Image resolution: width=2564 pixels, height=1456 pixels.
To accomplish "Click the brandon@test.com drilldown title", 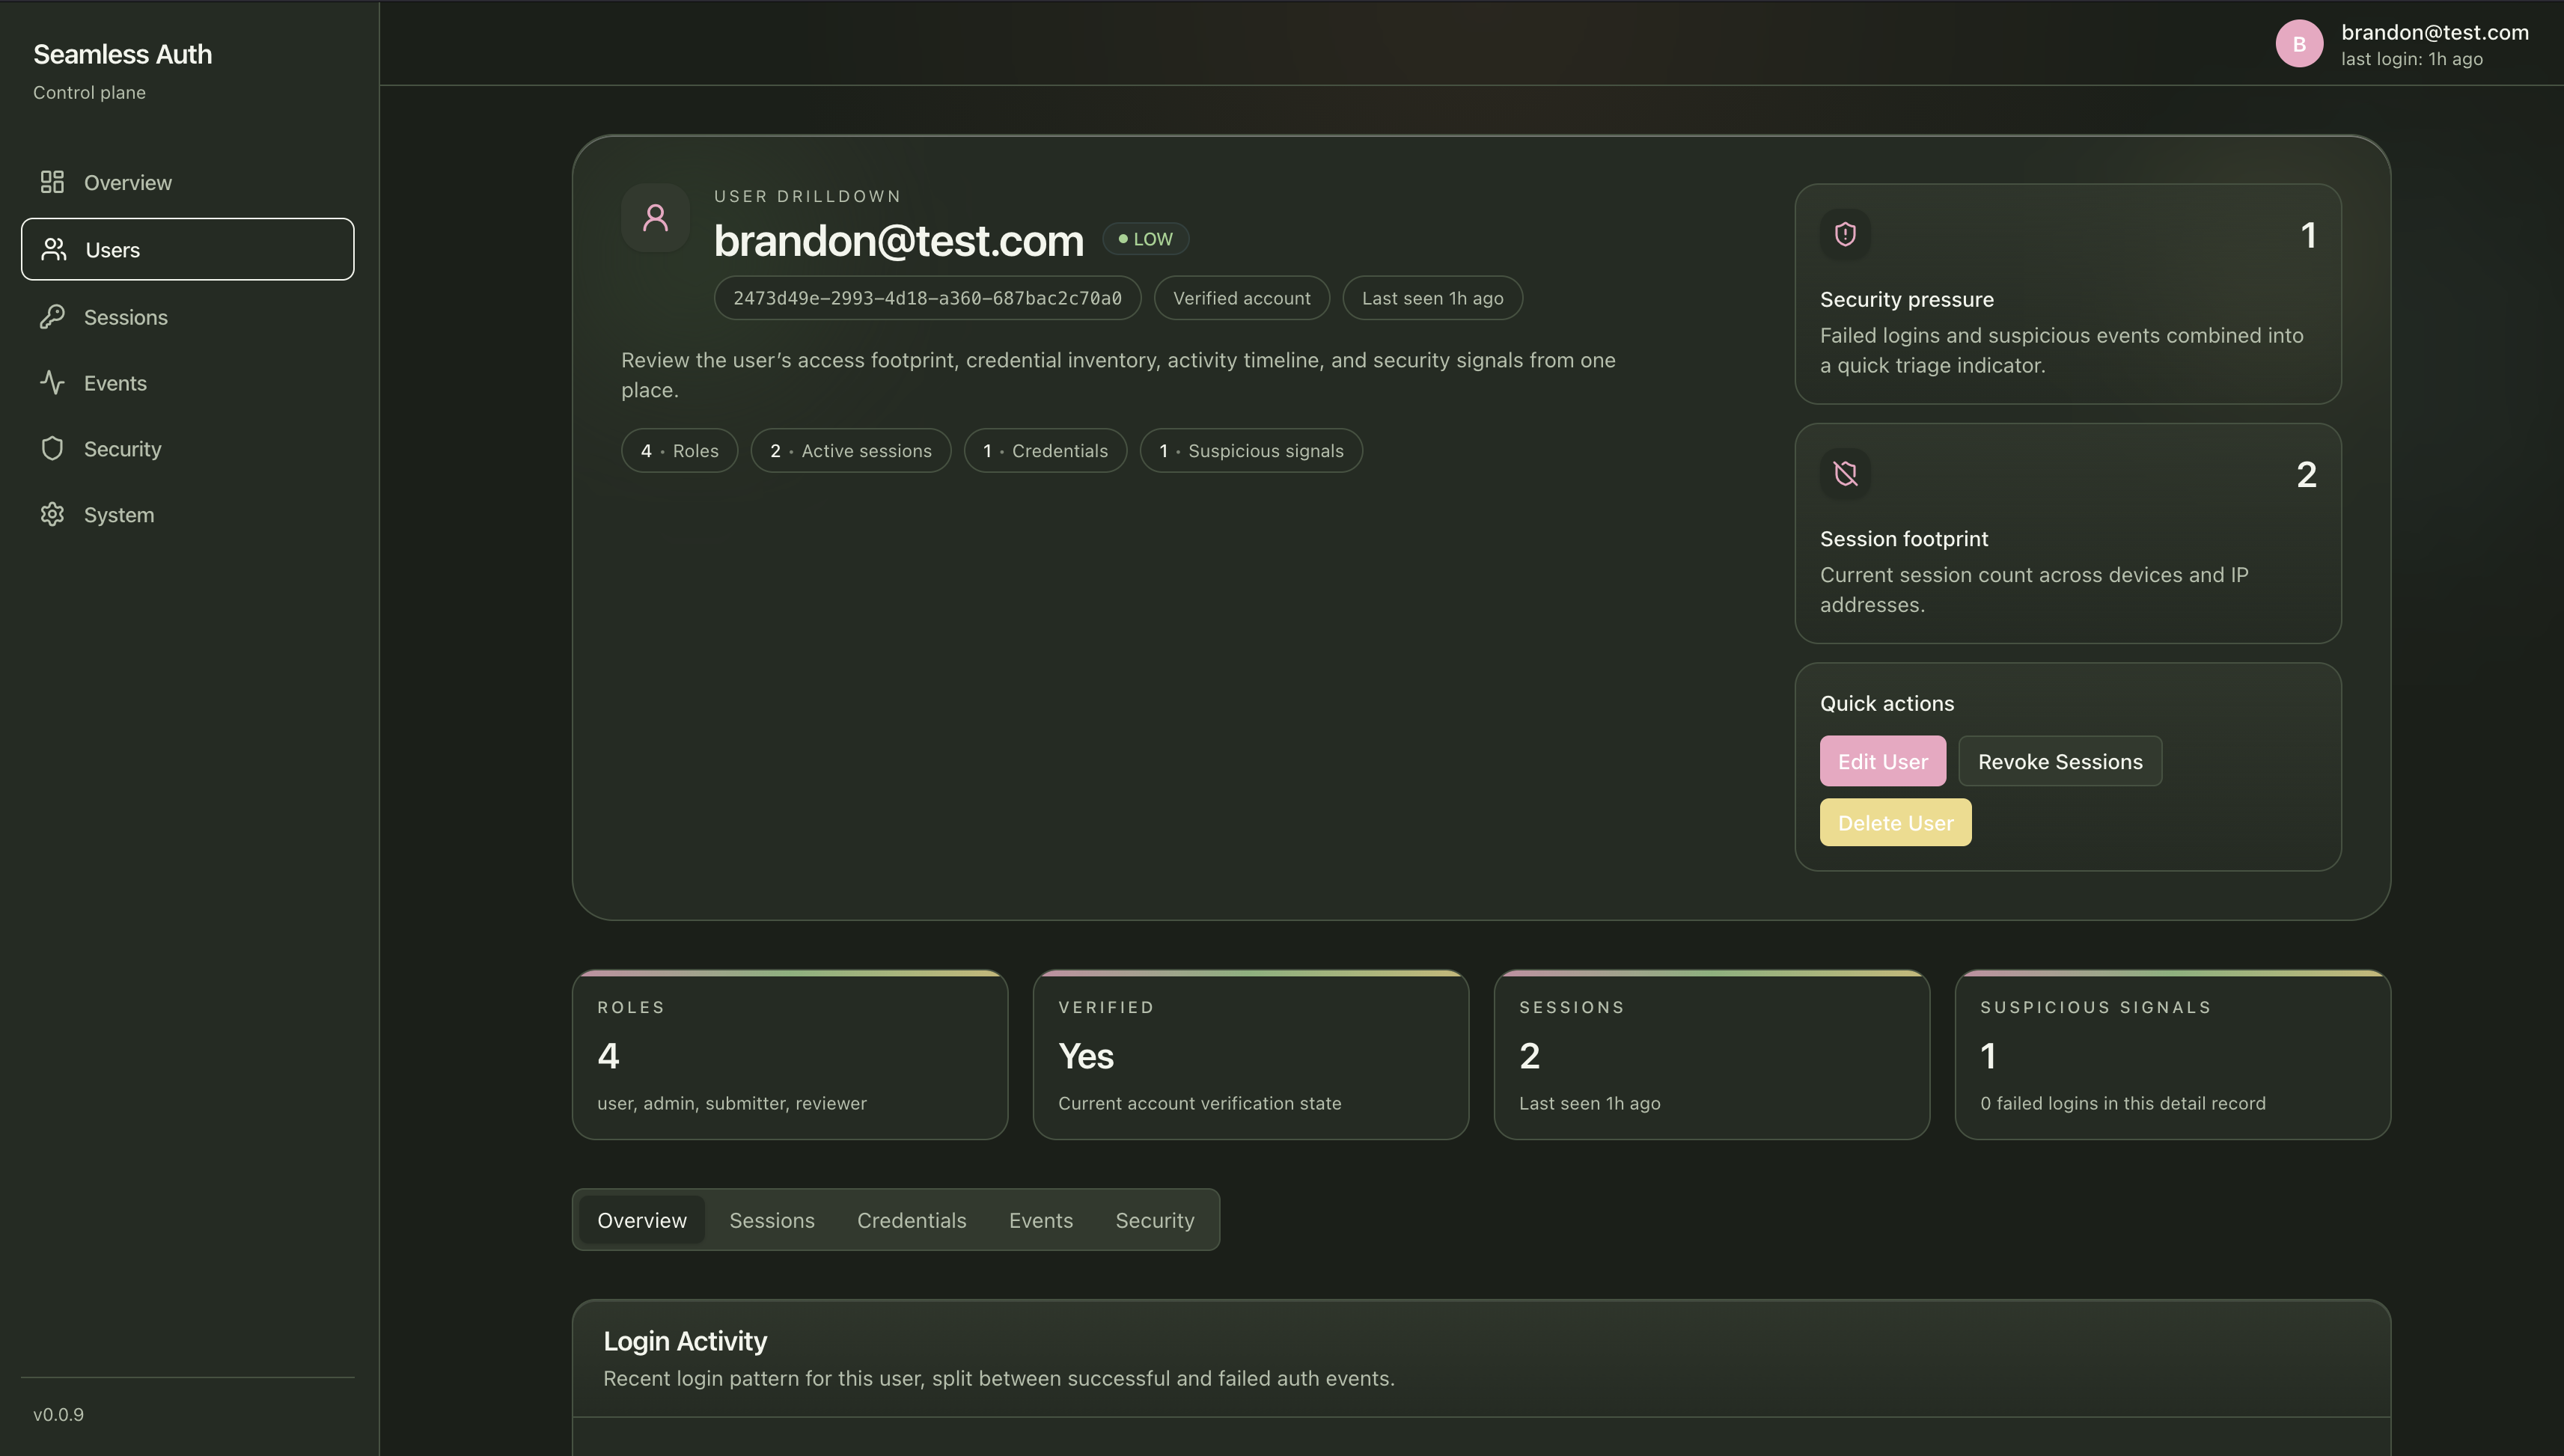I will 898,240.
